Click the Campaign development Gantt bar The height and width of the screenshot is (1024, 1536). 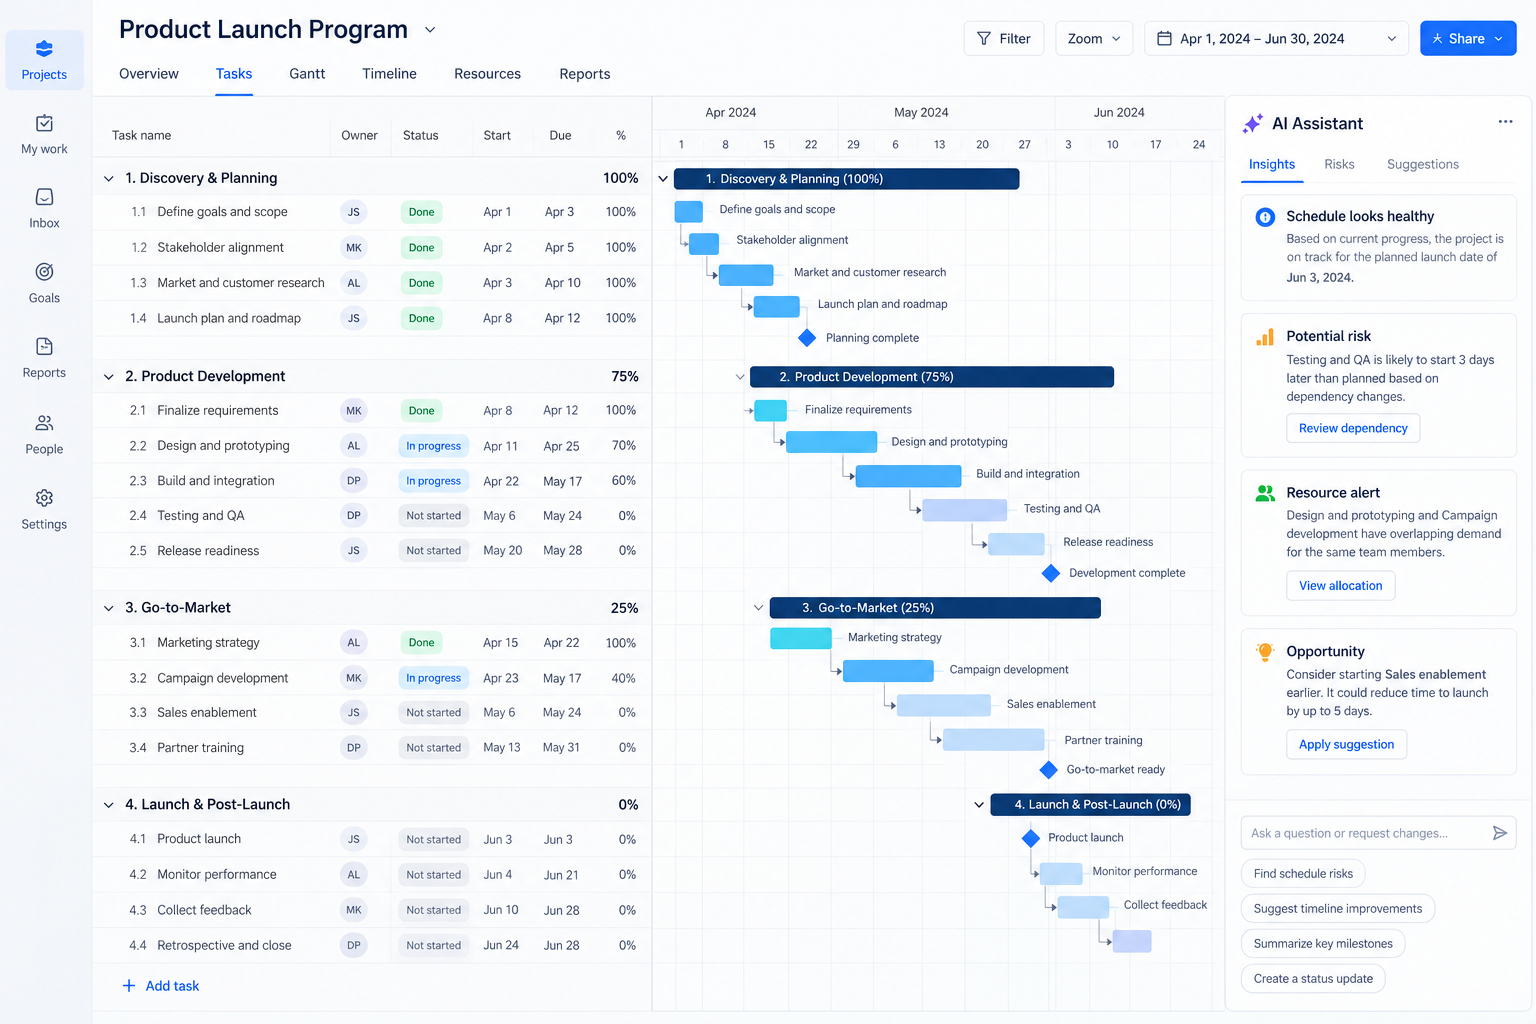888,671
